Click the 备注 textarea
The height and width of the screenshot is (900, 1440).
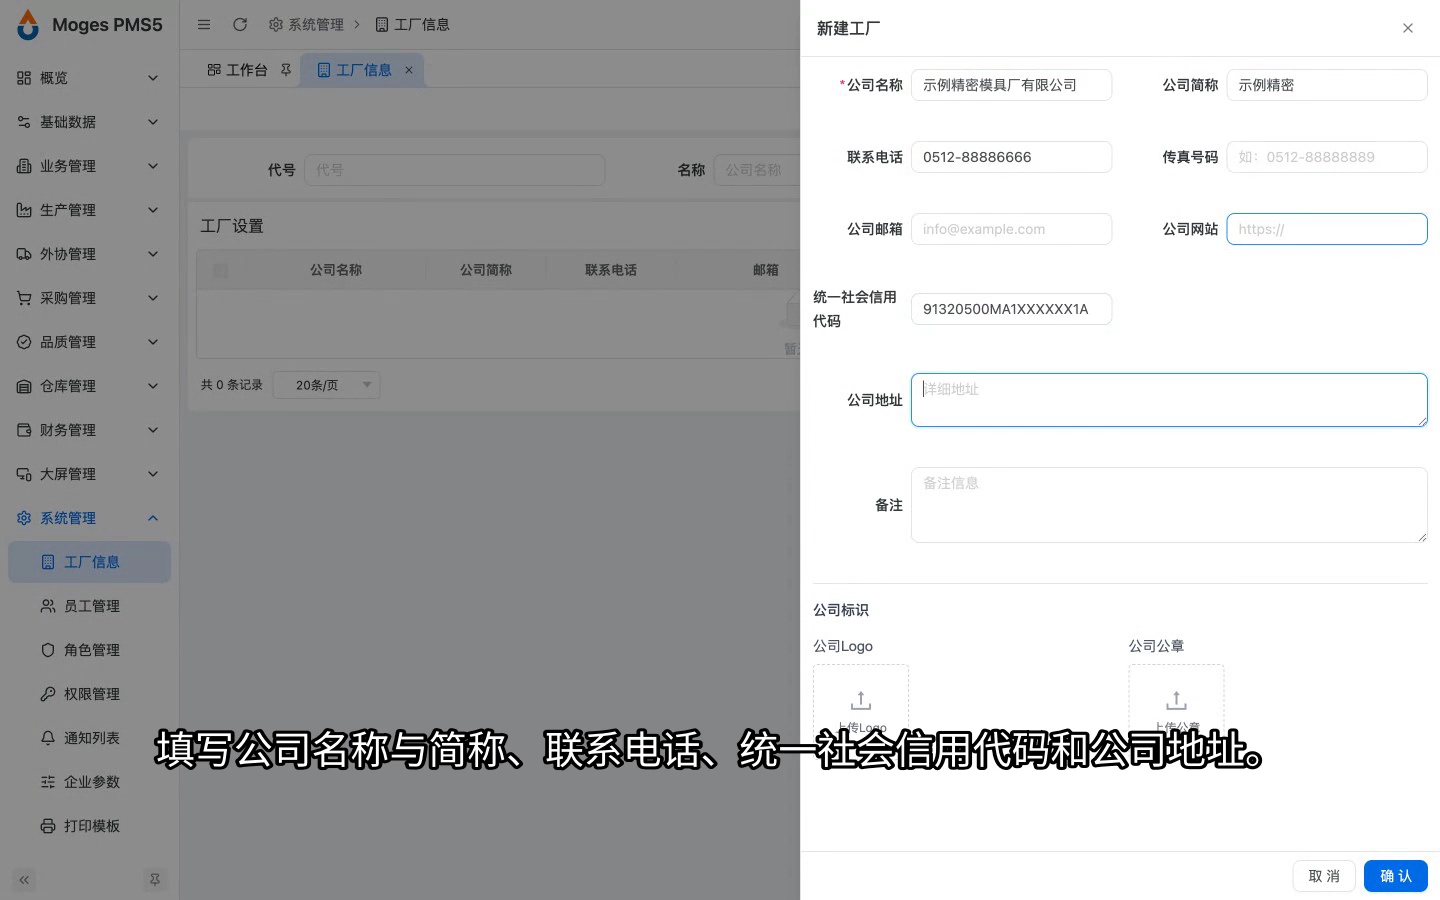pos(1169,505)
